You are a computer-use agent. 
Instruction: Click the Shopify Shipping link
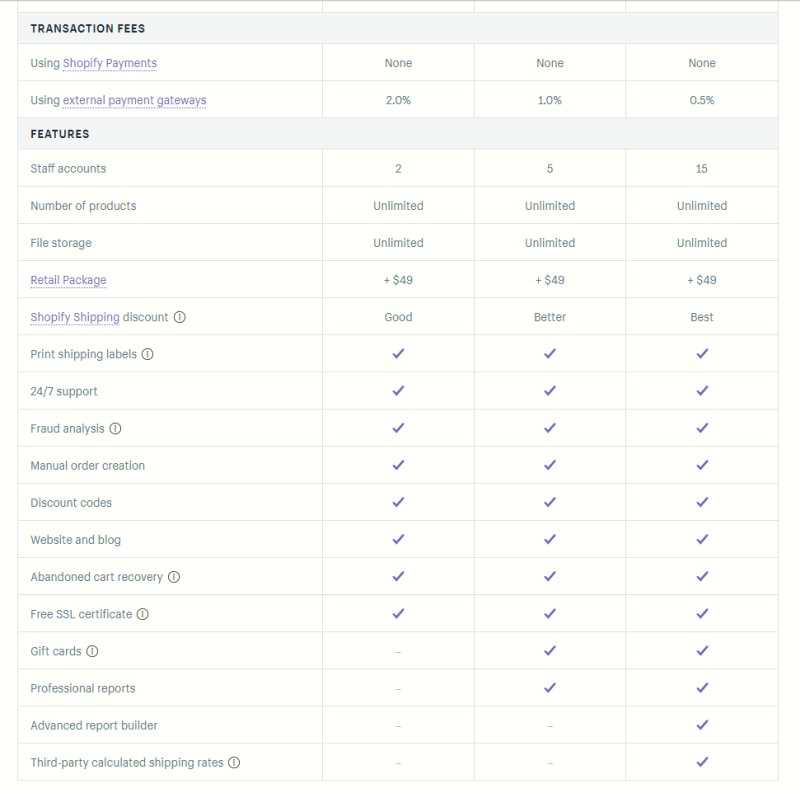coord(76,317)
